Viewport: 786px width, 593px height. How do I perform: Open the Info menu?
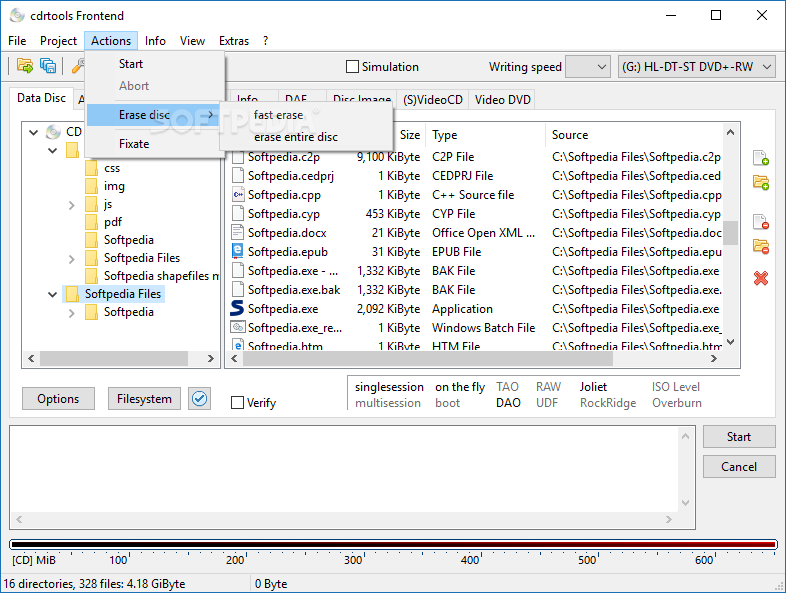tap(155, 41)
